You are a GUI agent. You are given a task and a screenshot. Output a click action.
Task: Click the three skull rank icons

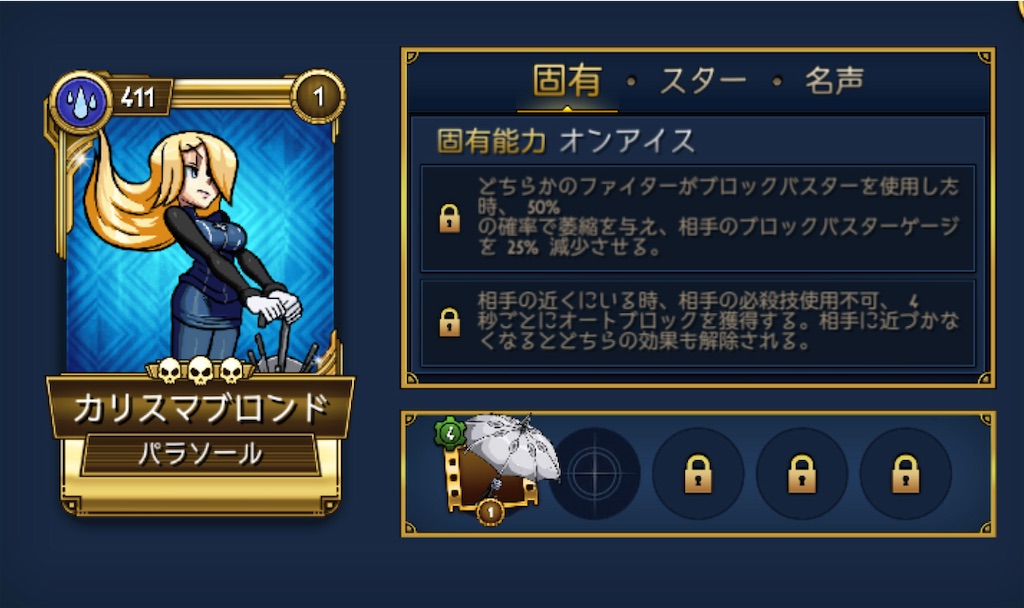point(200,370)
